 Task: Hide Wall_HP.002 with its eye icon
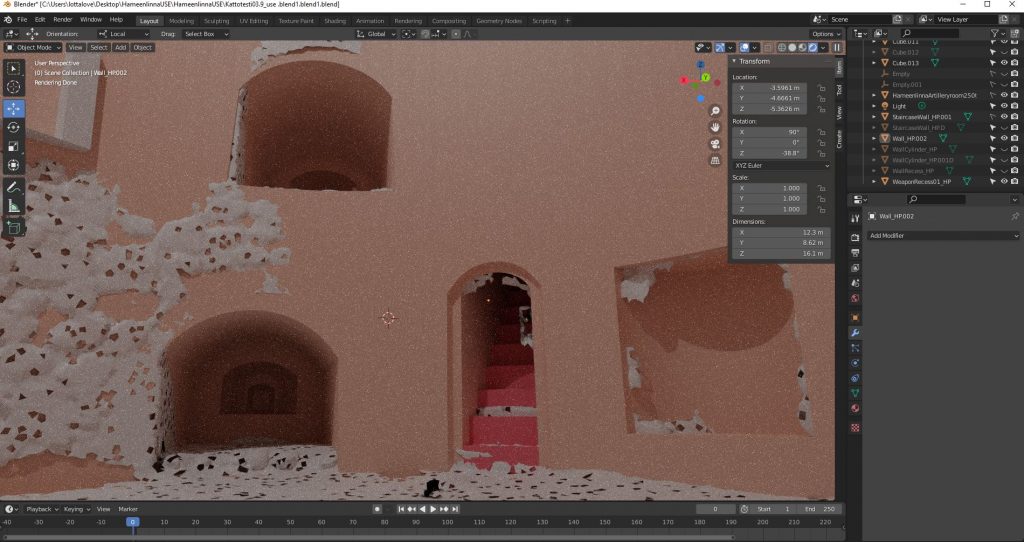1003,138
